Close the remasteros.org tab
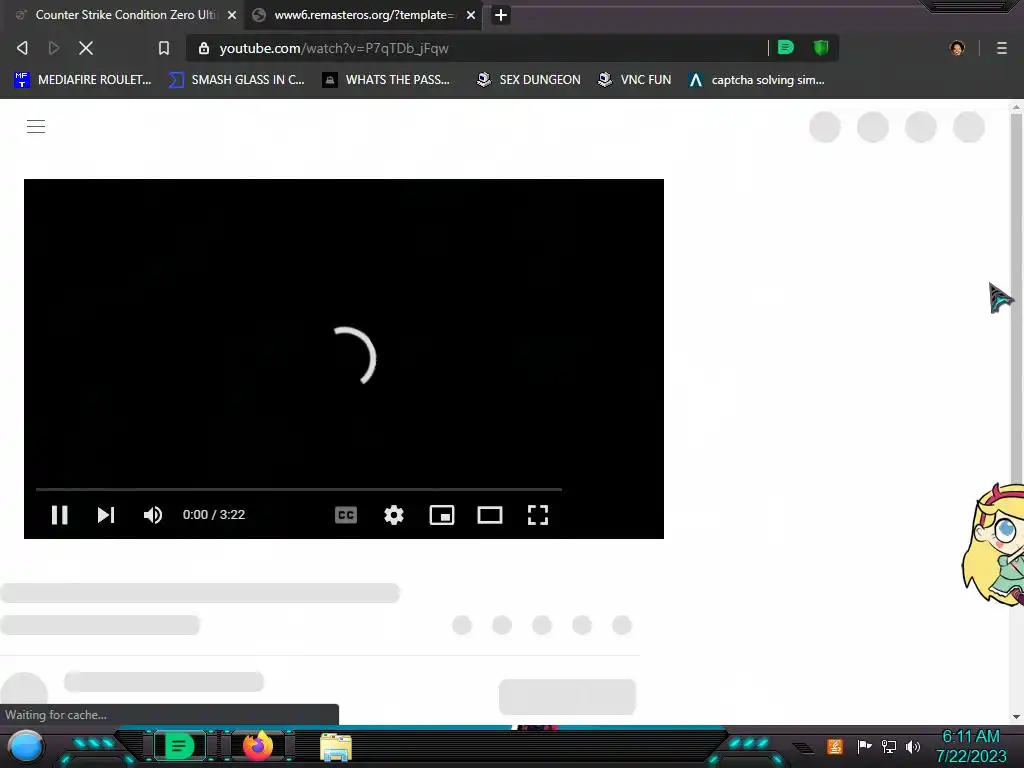This screenshot has height=768, width=1024. click(x=471, y=14)
